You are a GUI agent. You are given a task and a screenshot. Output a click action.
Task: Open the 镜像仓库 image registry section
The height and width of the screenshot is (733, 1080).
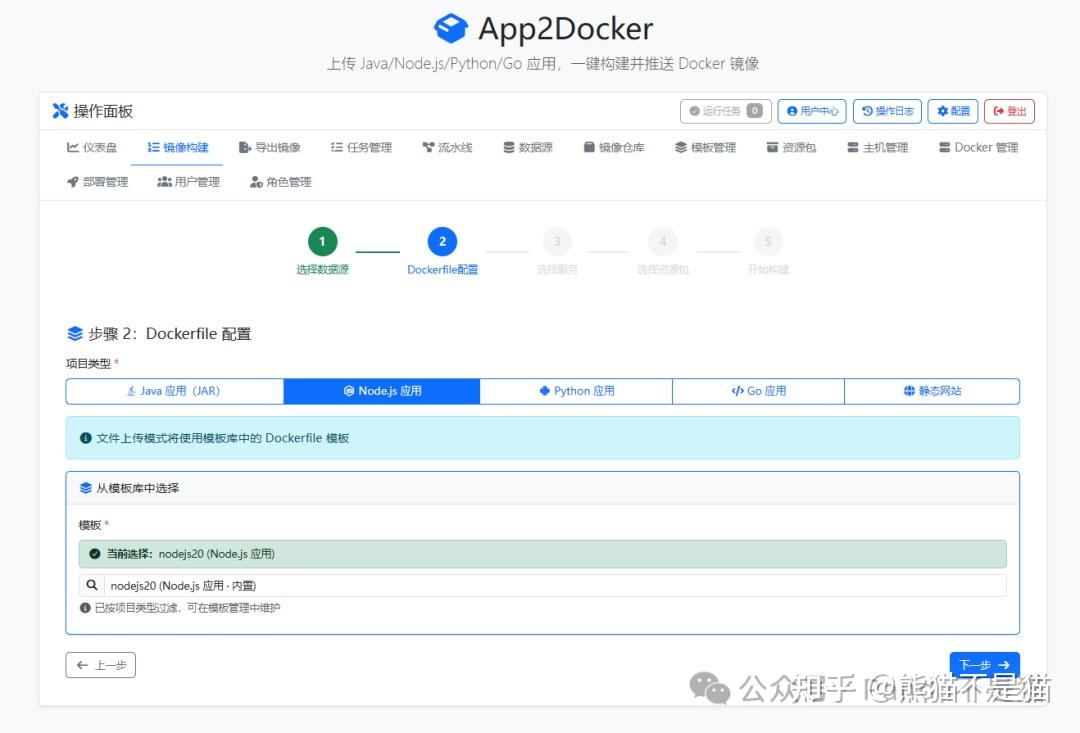coord(614,147)
